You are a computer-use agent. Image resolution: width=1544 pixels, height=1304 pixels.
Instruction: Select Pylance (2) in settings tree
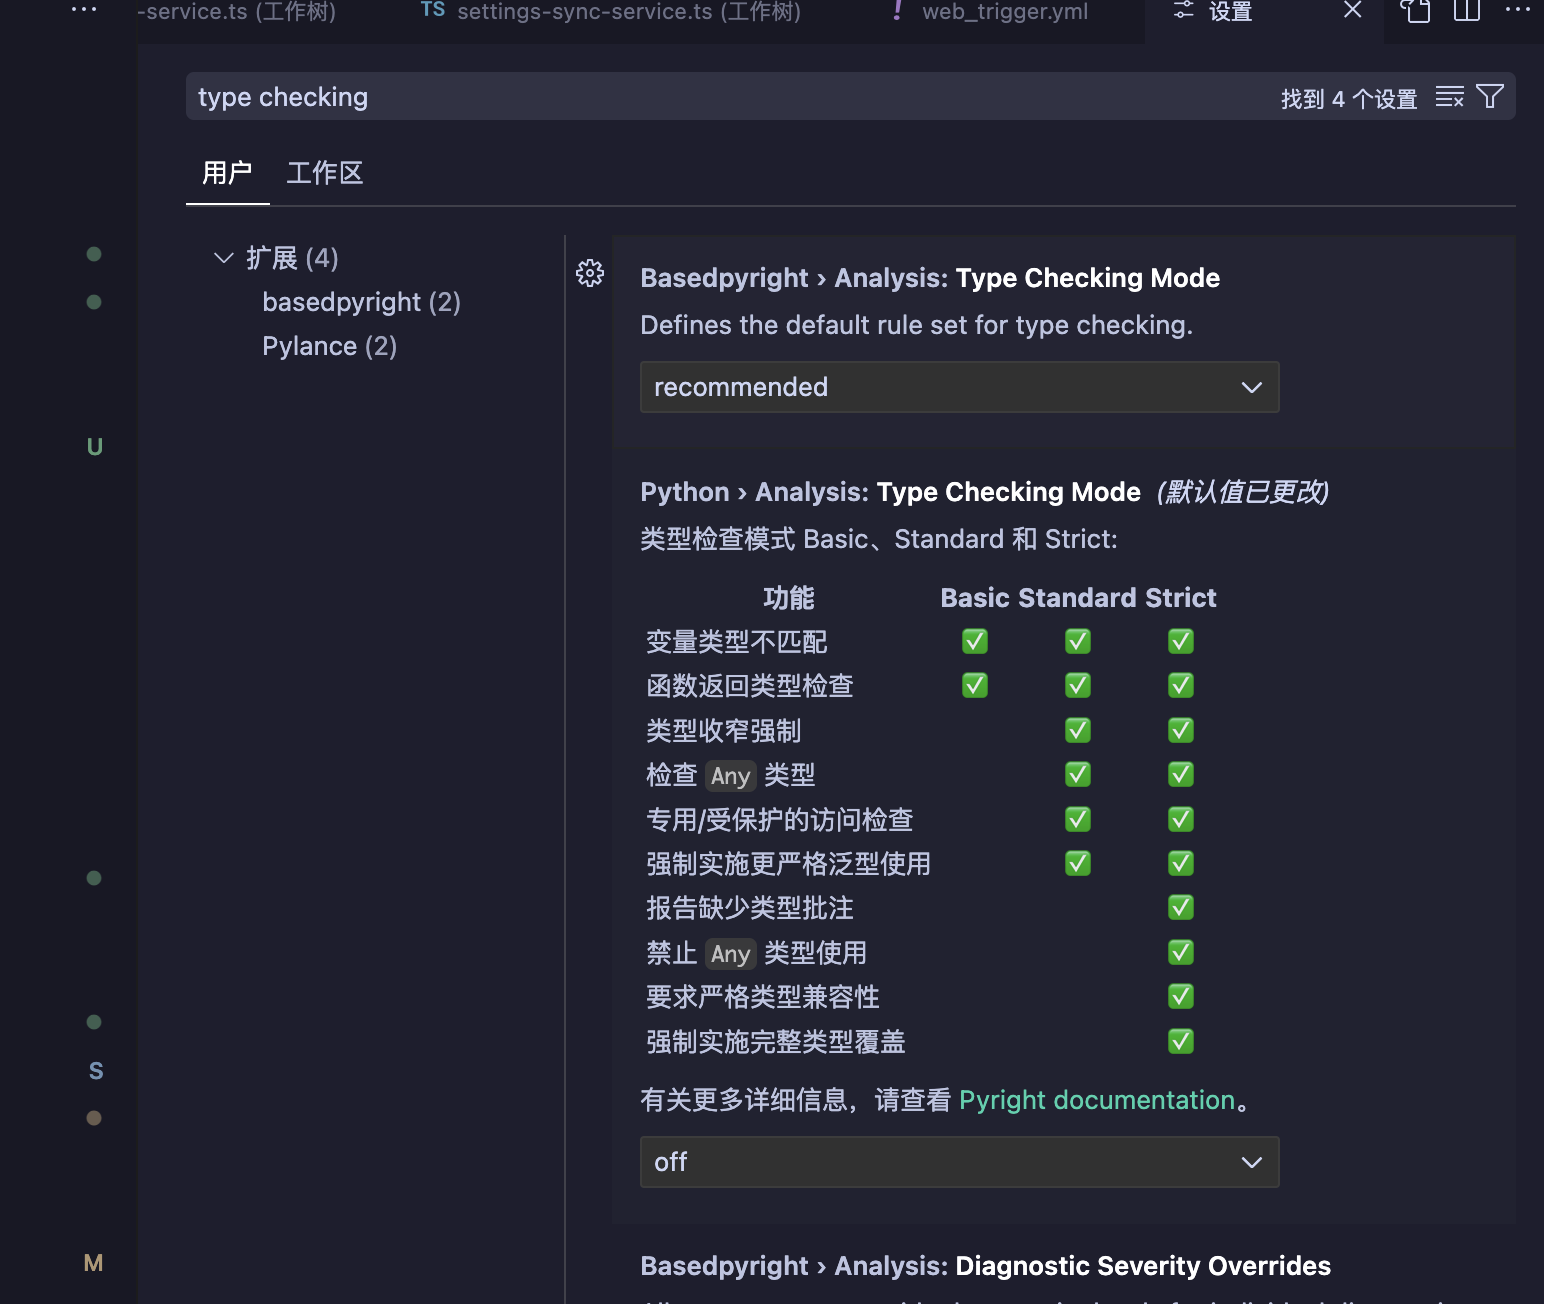click(x=329, y=346)
